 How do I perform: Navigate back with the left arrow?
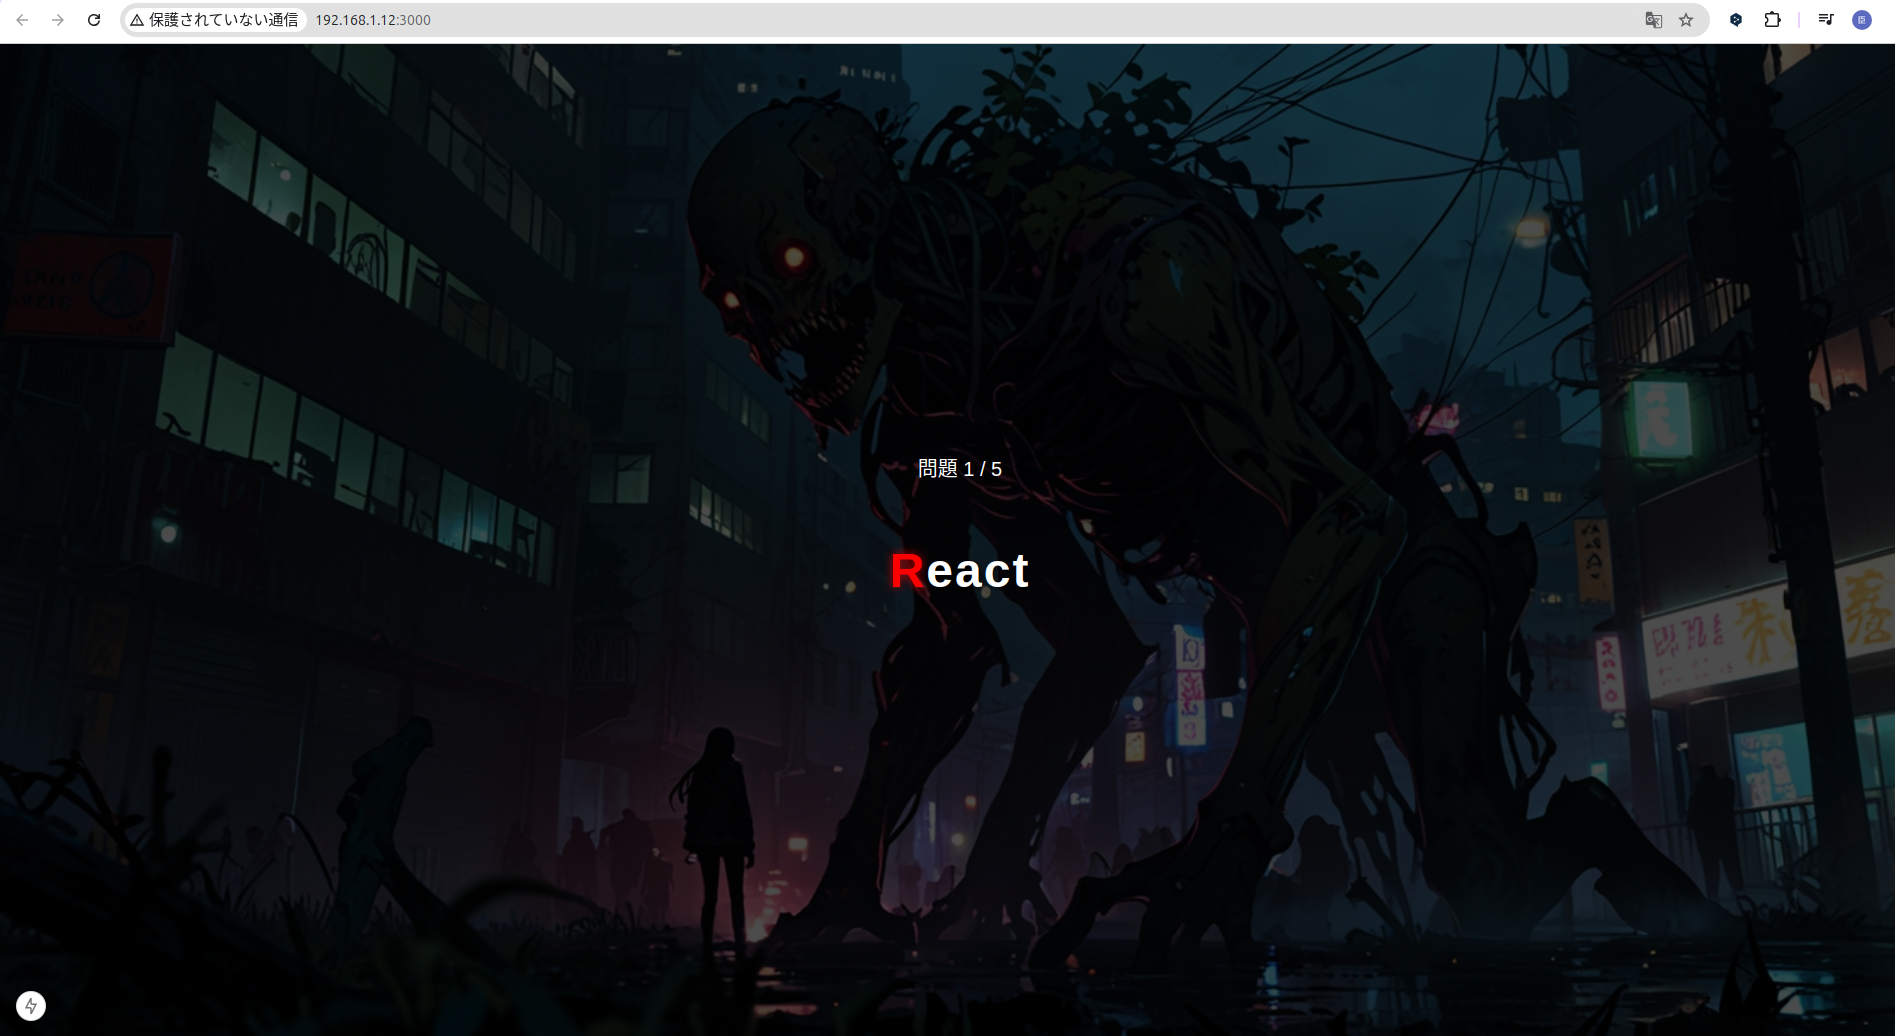coord(22,19)
